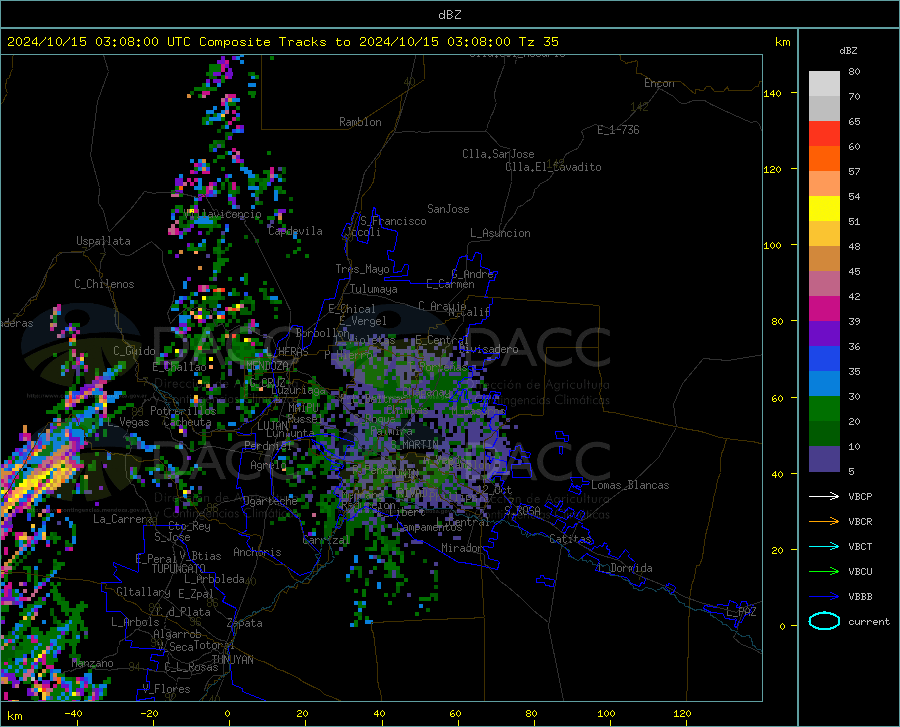The height and width of the screenshot is (727, 900).
Task: Click the 'Potrerillos' map label
Action: [x=183, y=411]
